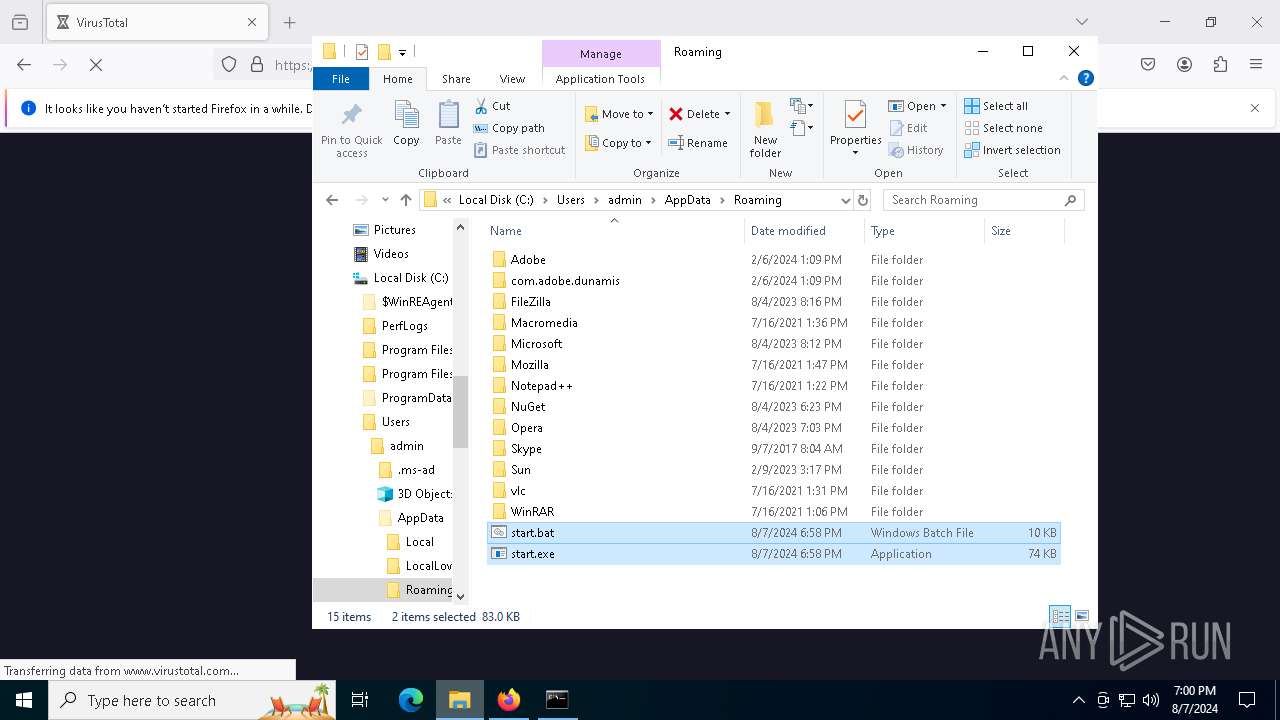Select Notepad++ folder
Screen dimensions: 1280x720
pyautogui.click(x=541, y=386)
